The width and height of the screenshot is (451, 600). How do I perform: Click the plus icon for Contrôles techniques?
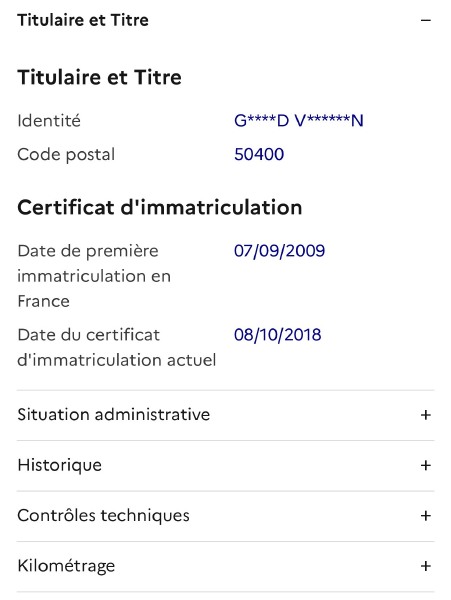[x=426, y=516]
